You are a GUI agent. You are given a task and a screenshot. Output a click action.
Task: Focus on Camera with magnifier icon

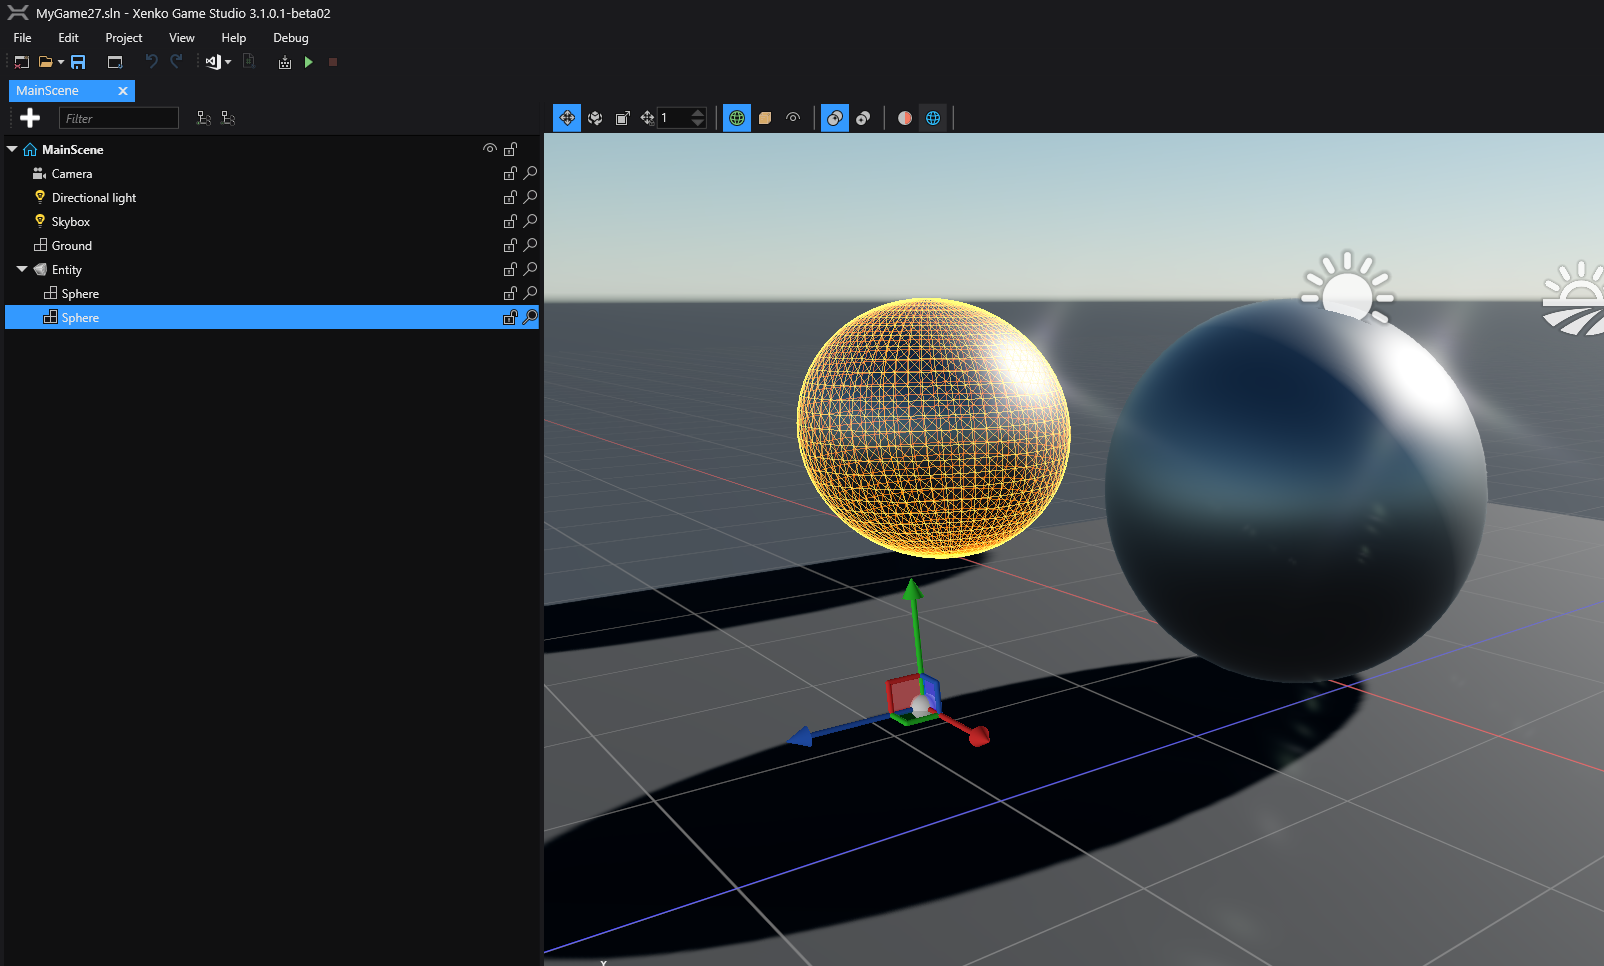531,174
